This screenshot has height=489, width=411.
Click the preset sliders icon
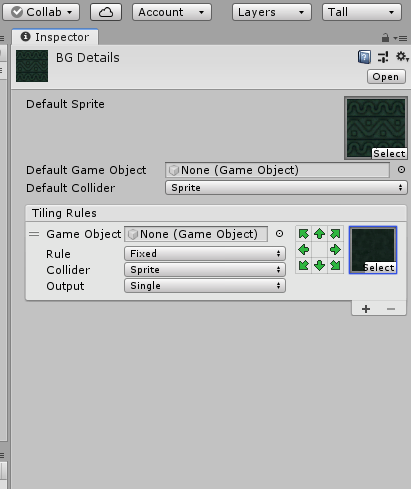383,57
